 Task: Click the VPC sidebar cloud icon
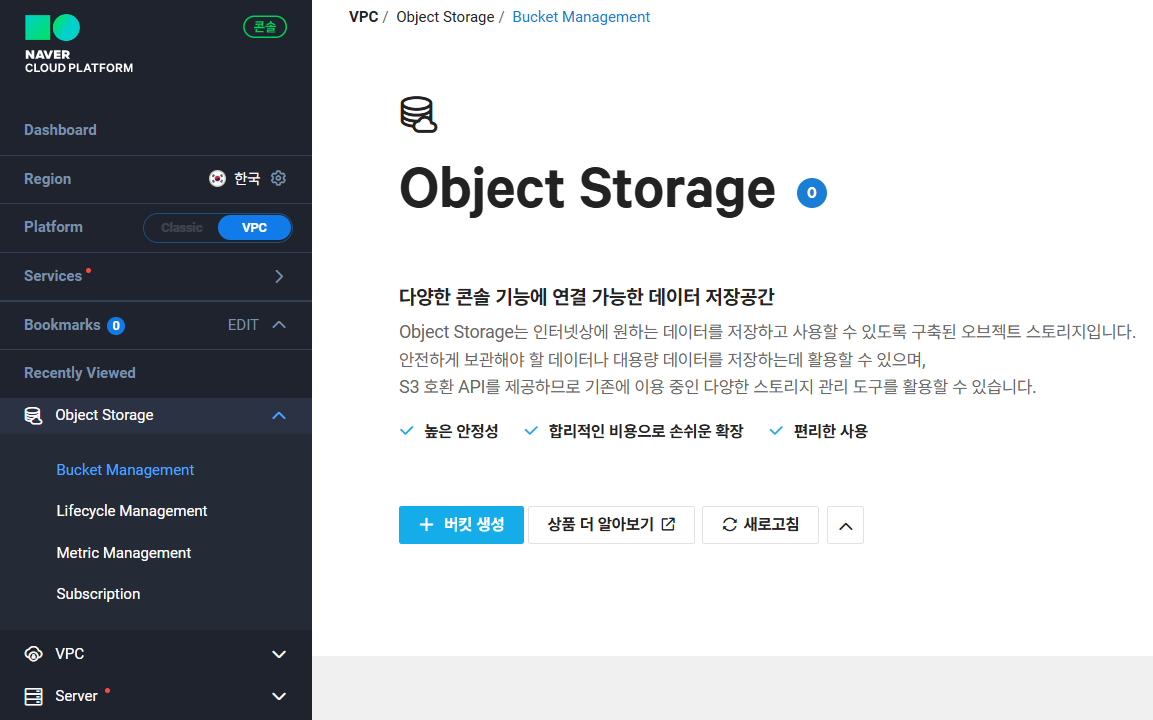(33, 654)
